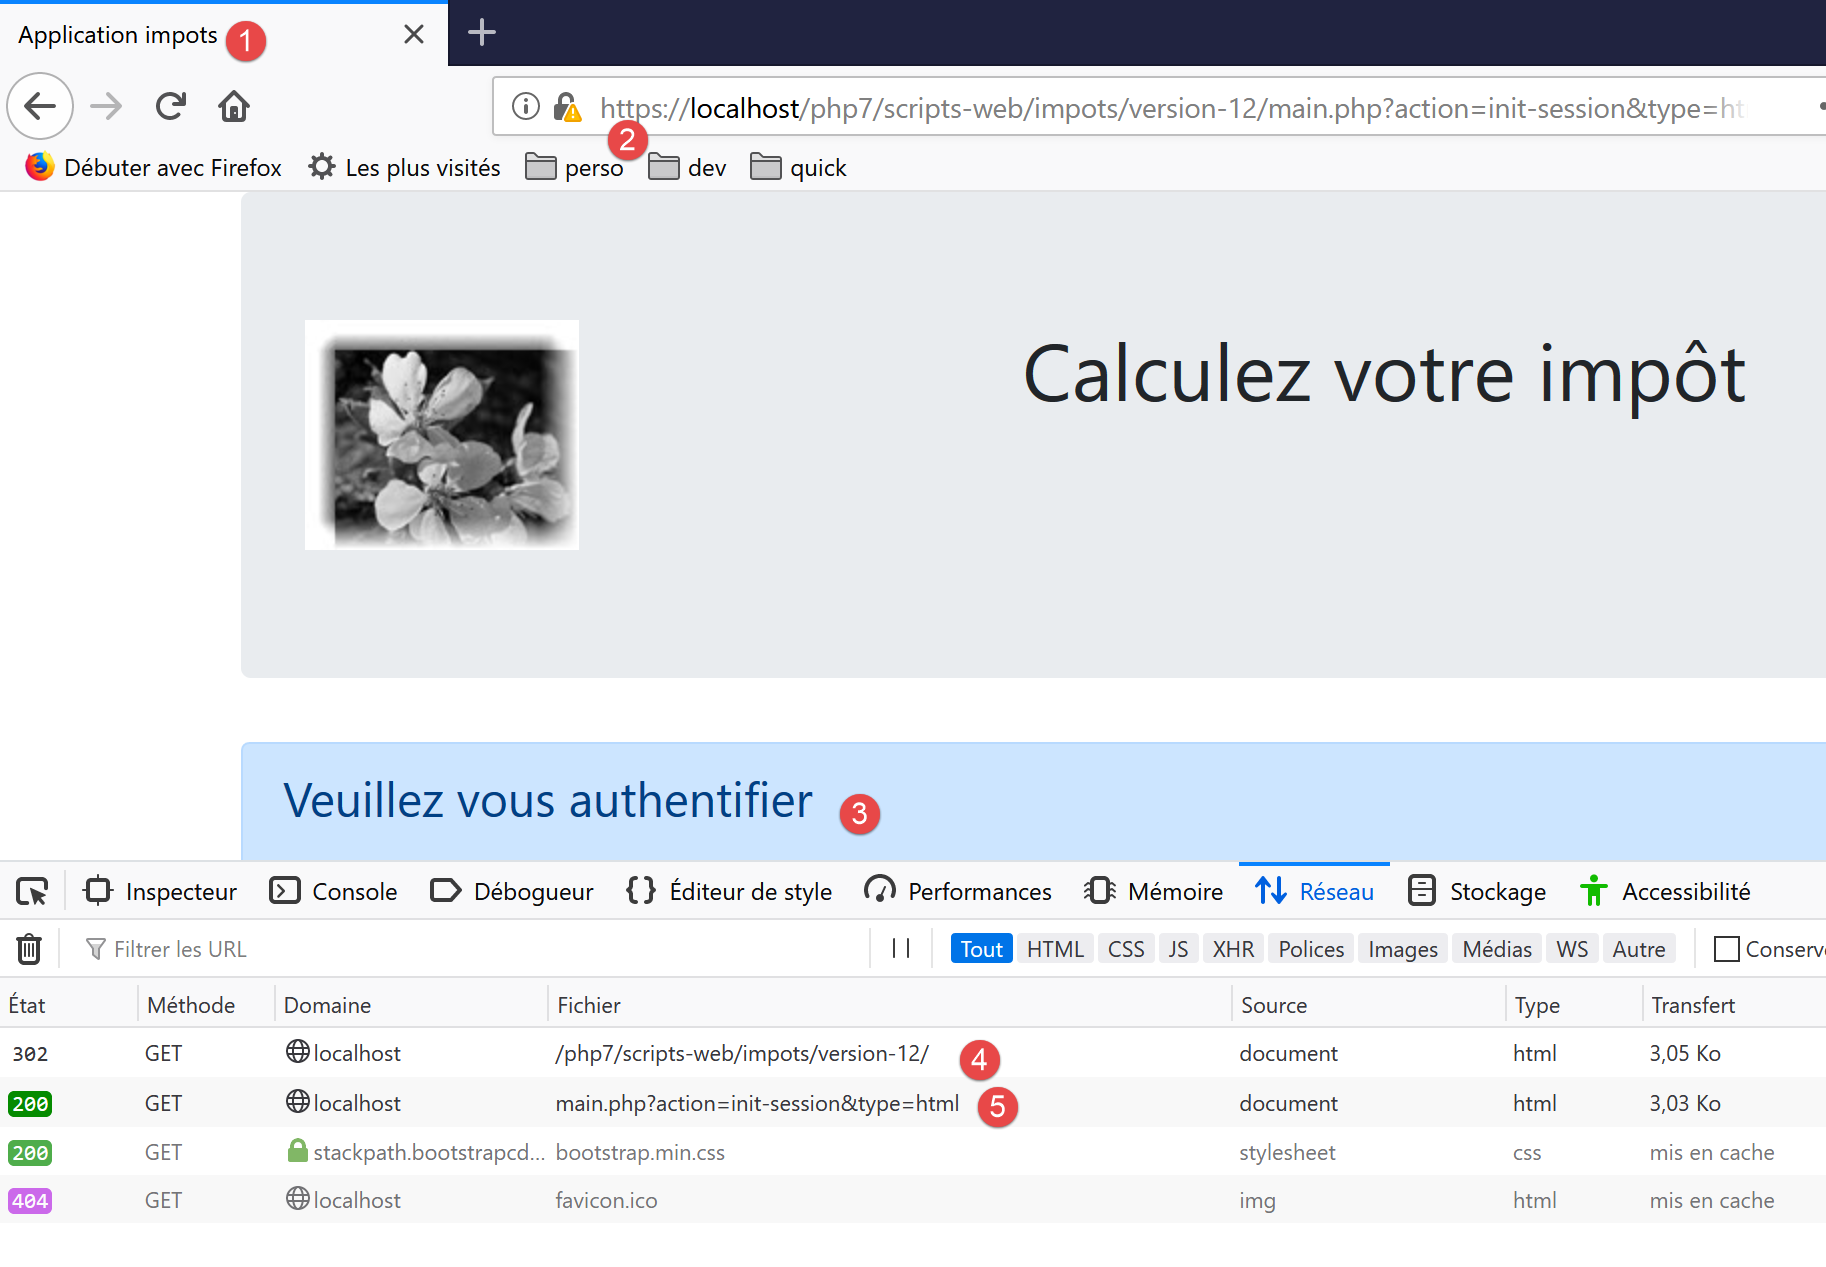Open the perso bookmarks folder
This screenshot has width=1826, height=1267.
(x=575, y=168)
